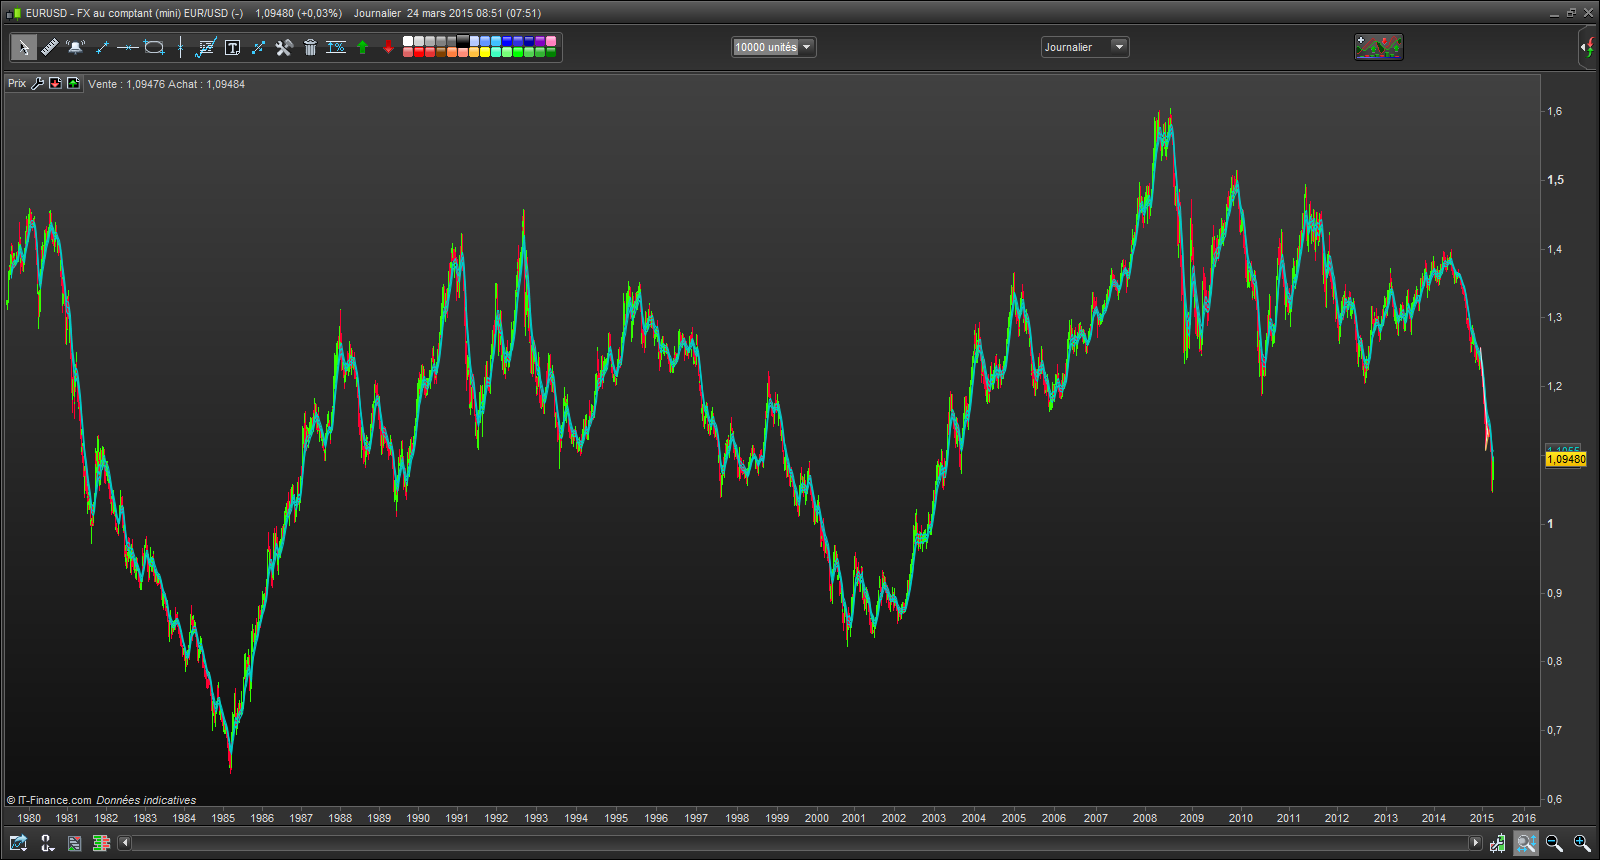Viewport: 1600px width, 860px height.
Task: Open the Fibonacci retracement drawing tool
Action: (206, 47)
